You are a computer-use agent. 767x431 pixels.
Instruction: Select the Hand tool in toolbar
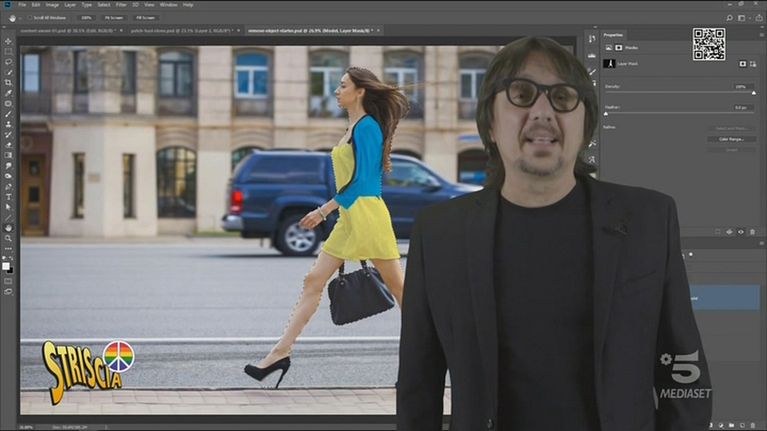(8, 227)
